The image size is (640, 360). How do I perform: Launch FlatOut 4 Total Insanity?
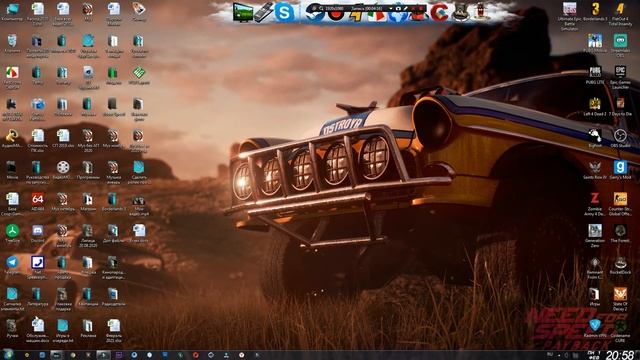click(620, 14)
